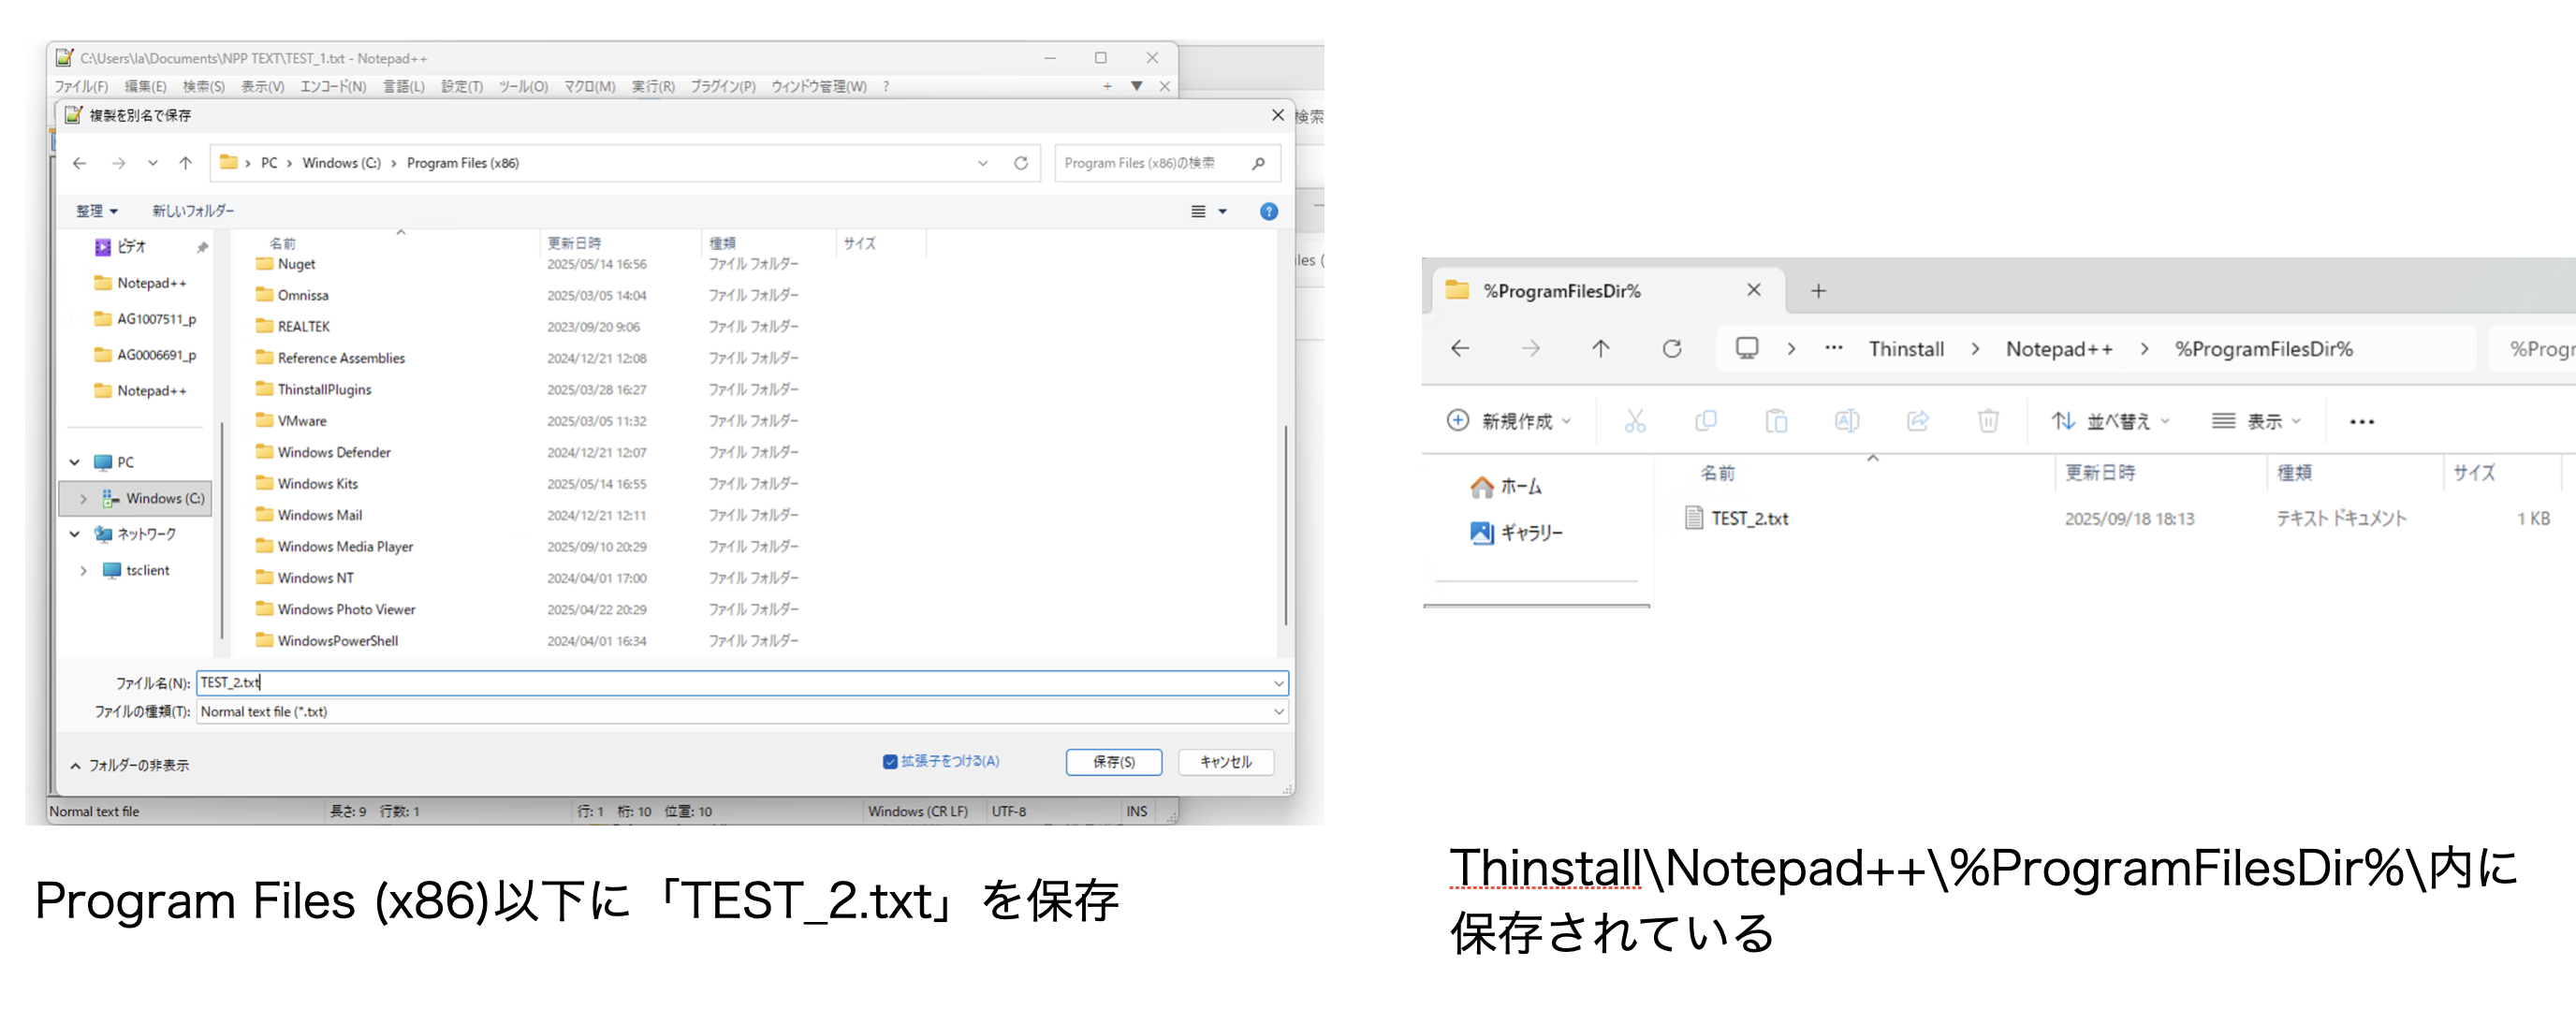Select the %ProgramFilesDir% tab in Explorer
The width and height of the screenshot is (2576, 1024).
[1560, 290]
